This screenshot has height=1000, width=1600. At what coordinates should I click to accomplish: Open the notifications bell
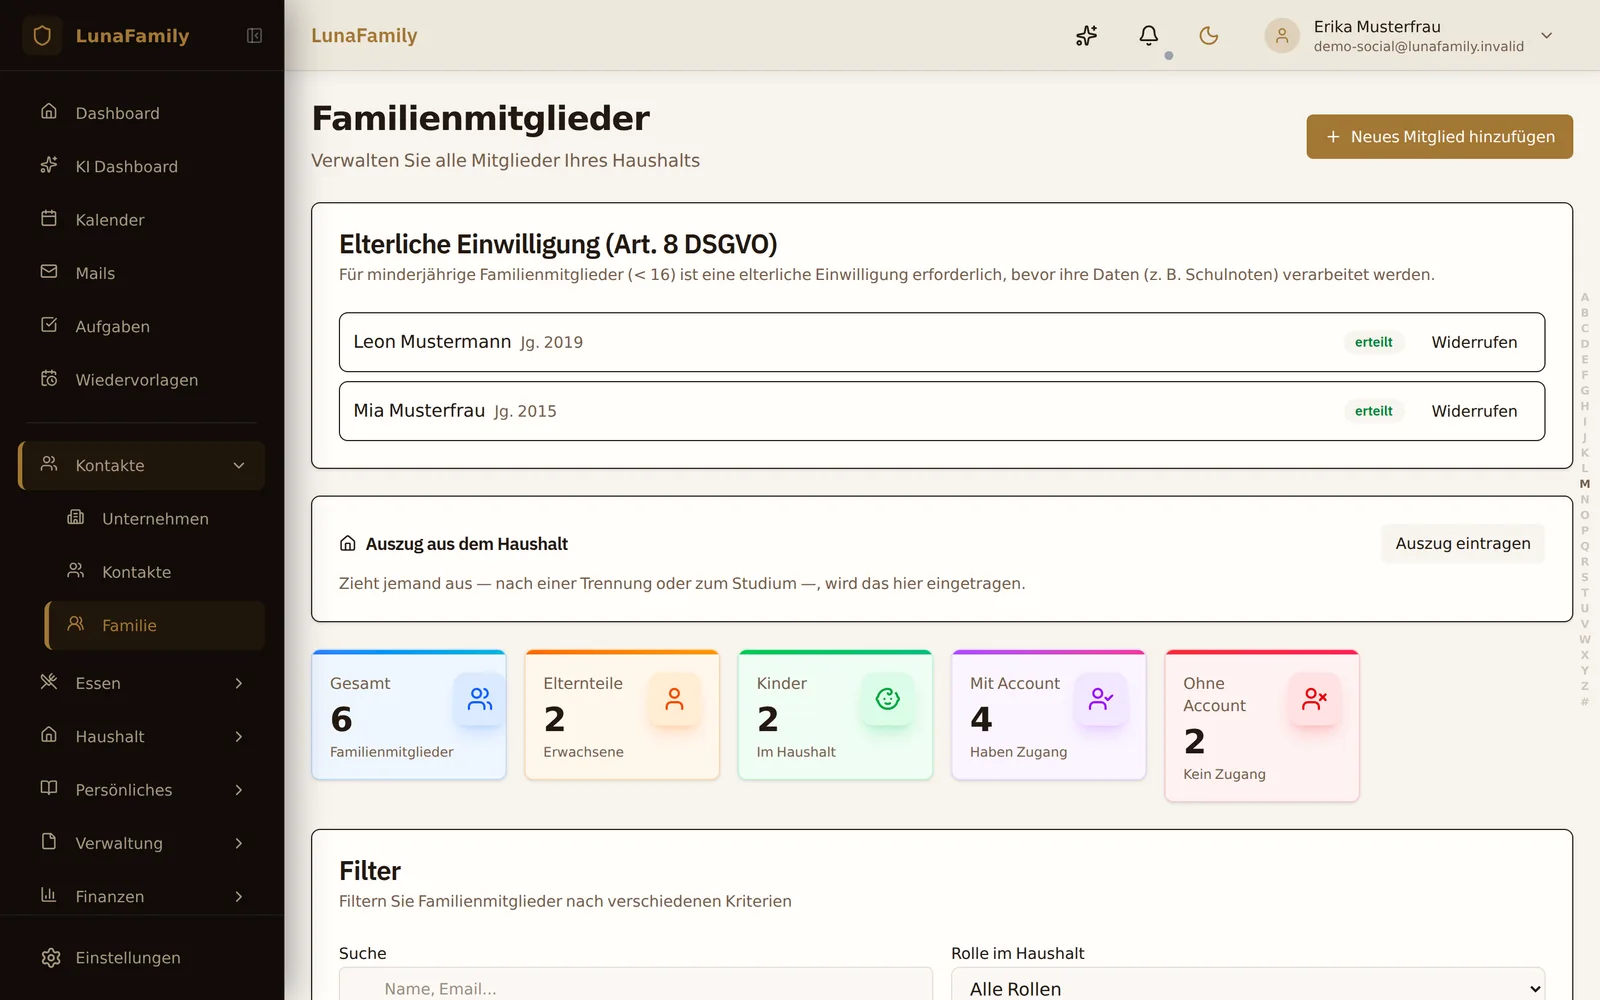click(1149, 36)
